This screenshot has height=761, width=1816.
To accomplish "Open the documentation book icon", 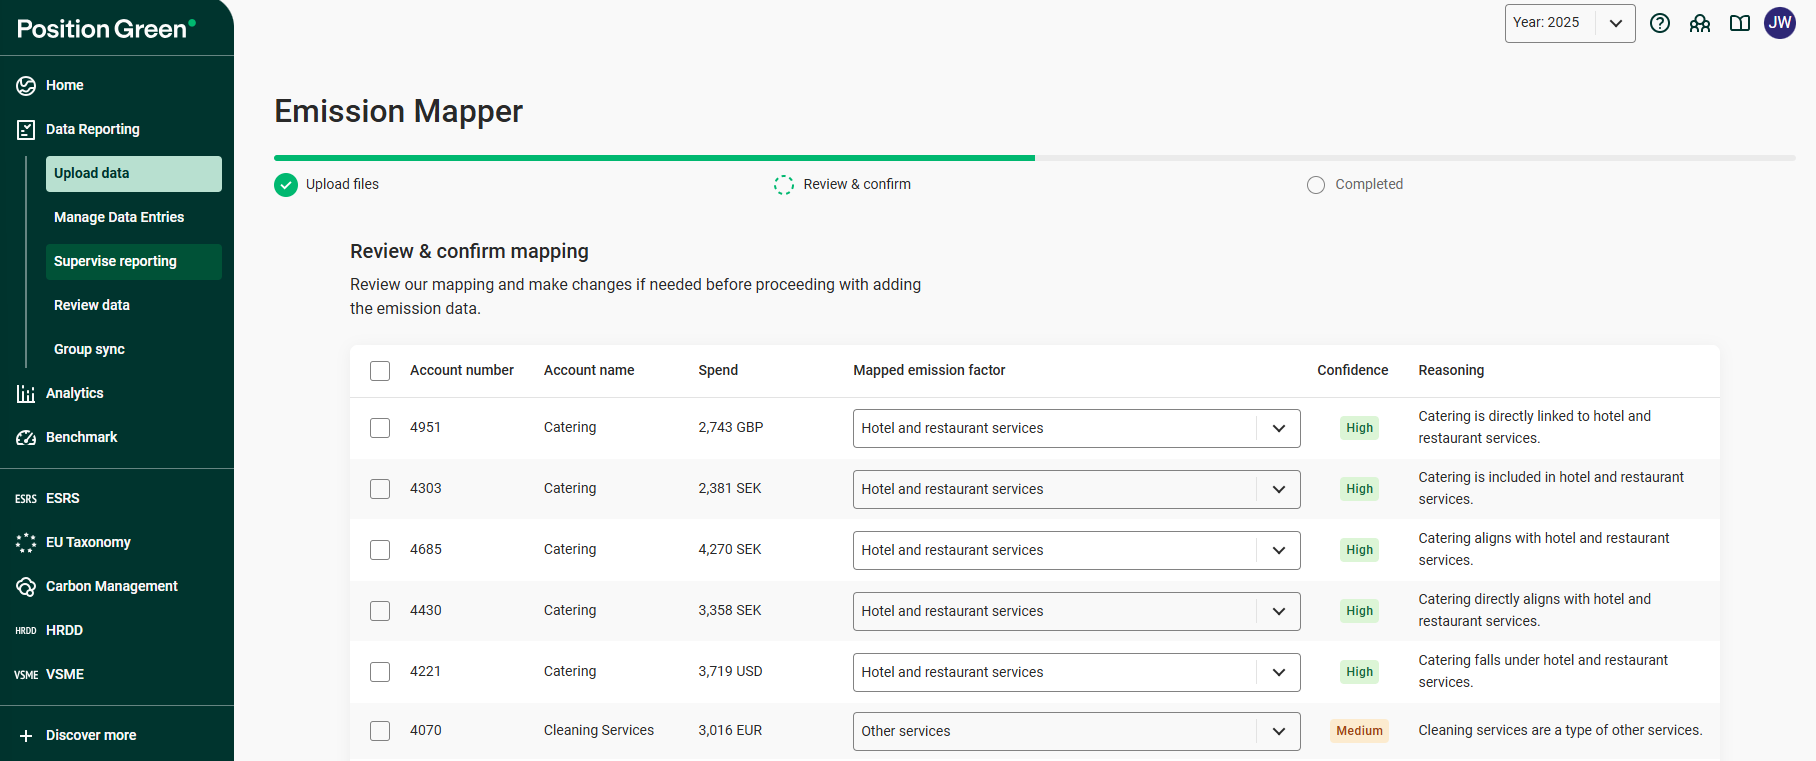I will (x=1740, y=23).
